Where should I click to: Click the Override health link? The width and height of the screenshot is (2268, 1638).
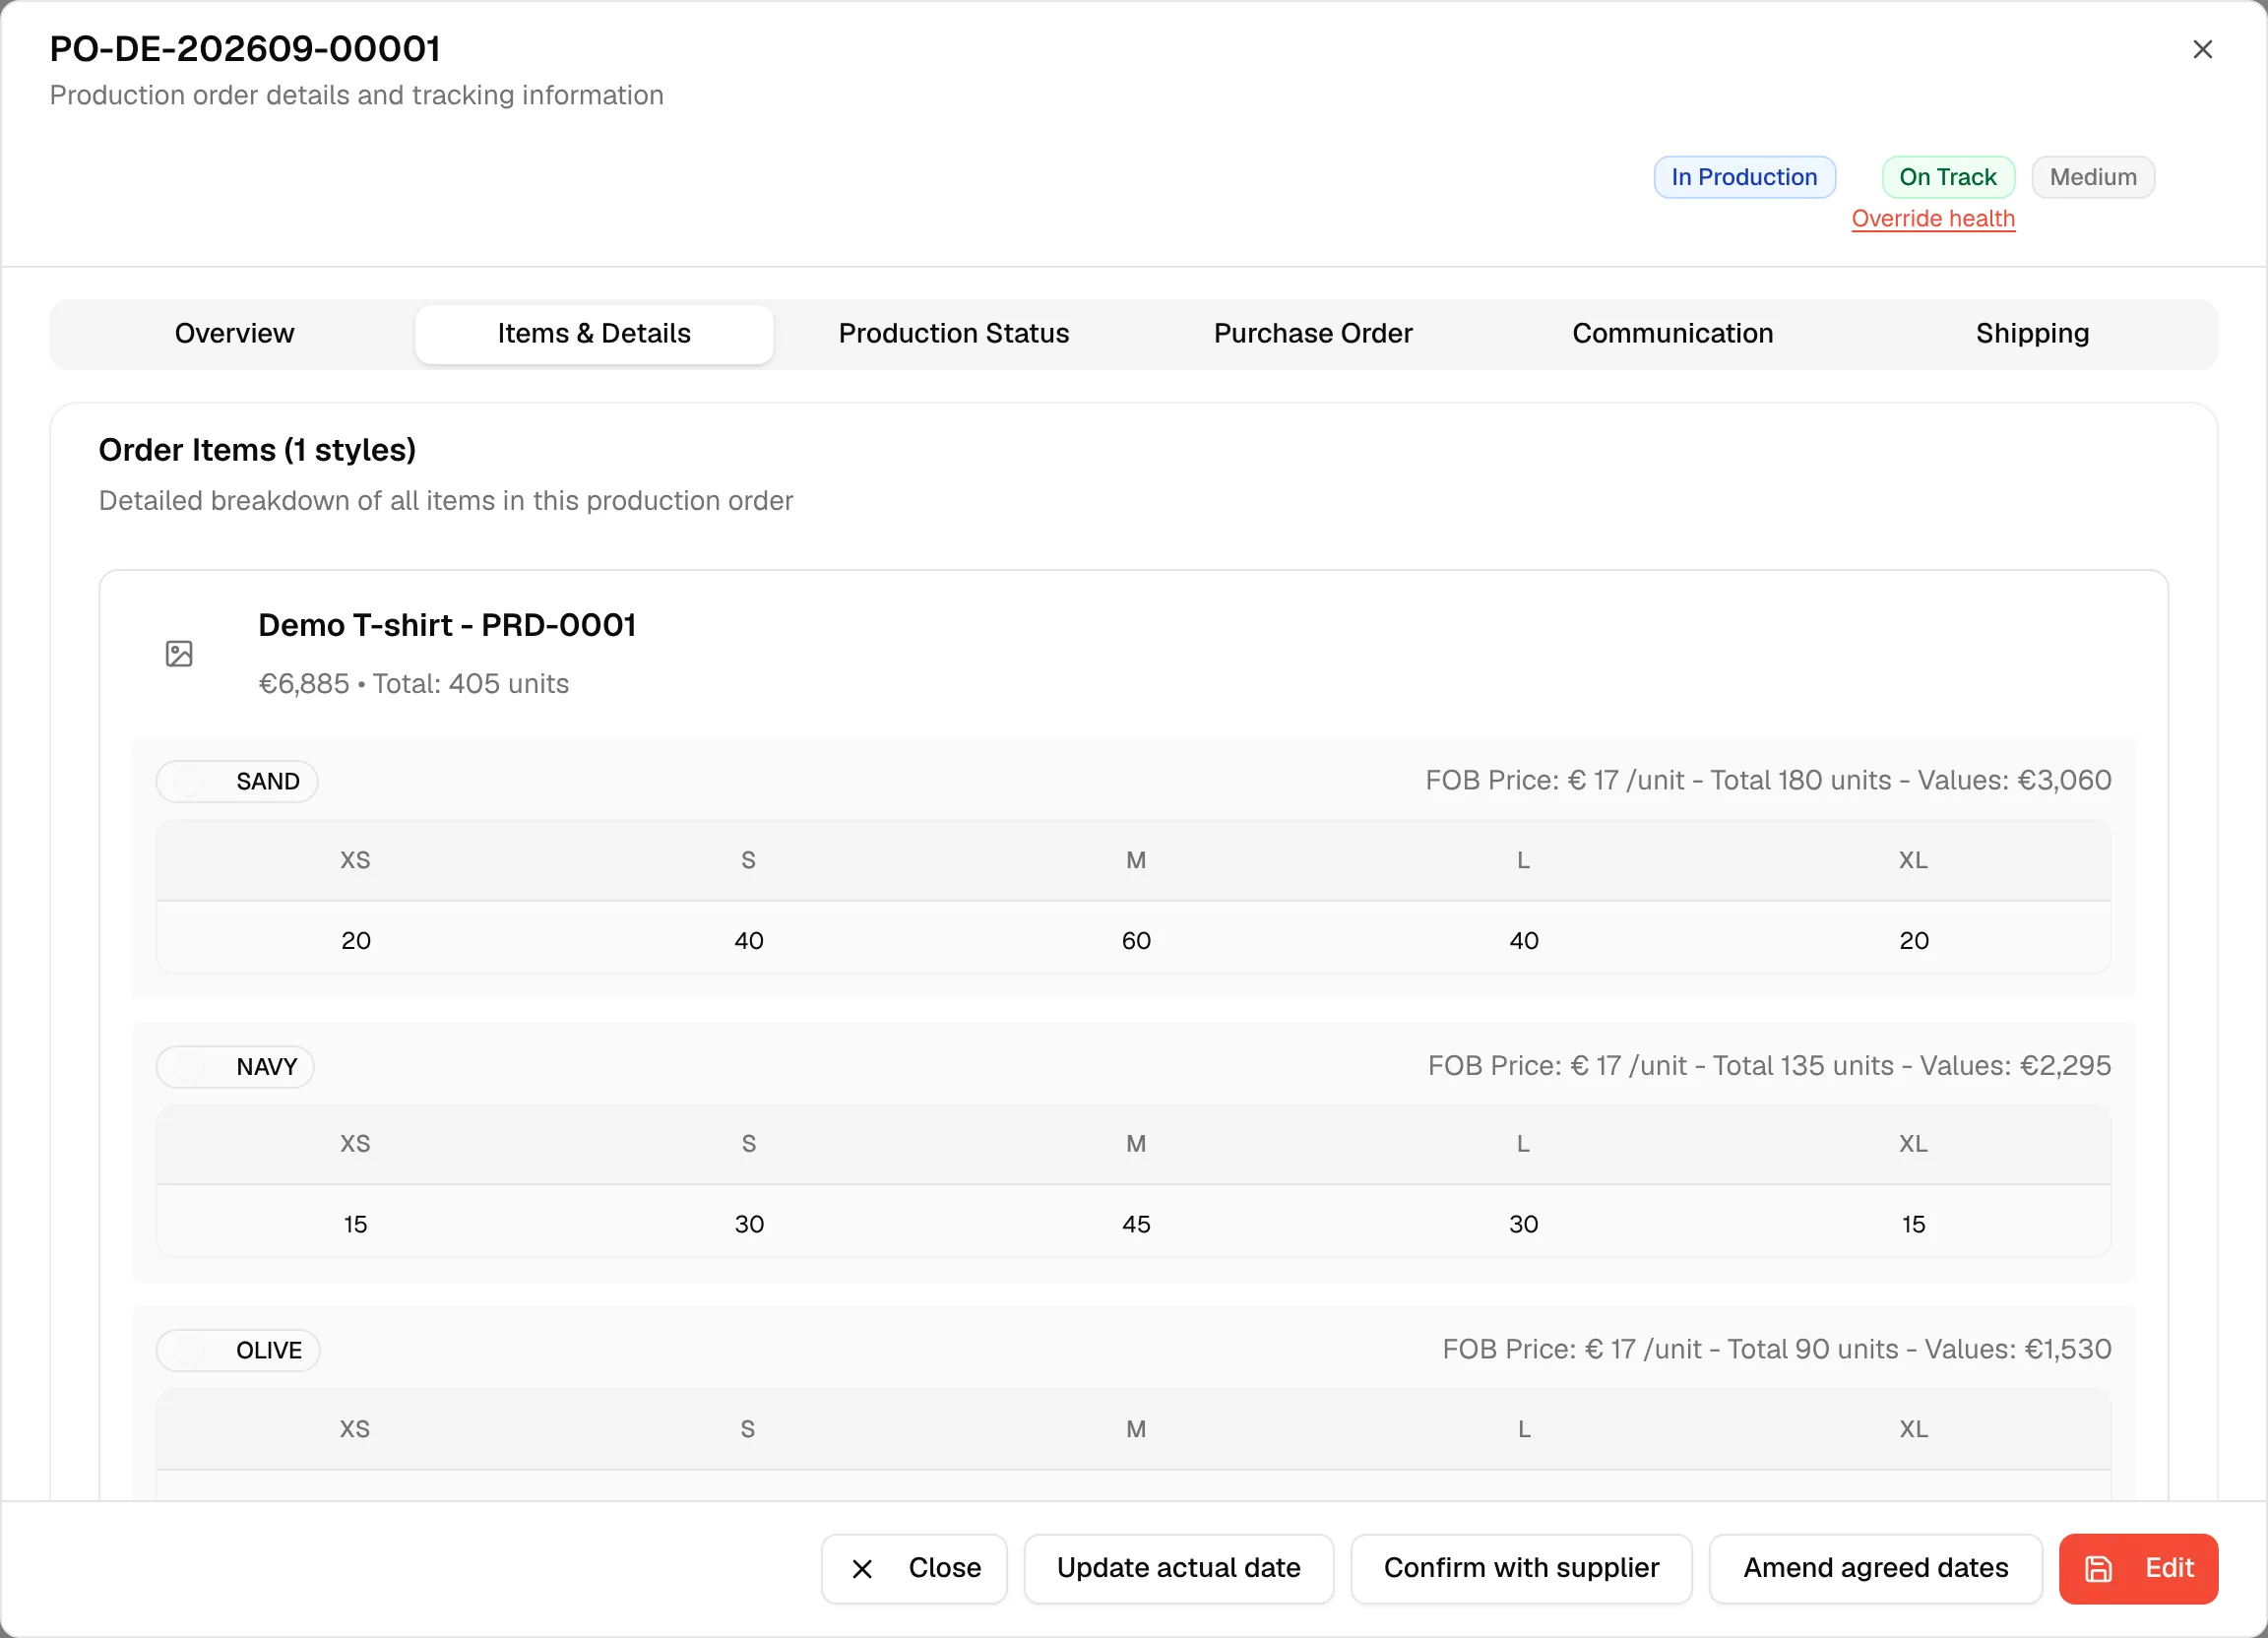(1933, 219)
